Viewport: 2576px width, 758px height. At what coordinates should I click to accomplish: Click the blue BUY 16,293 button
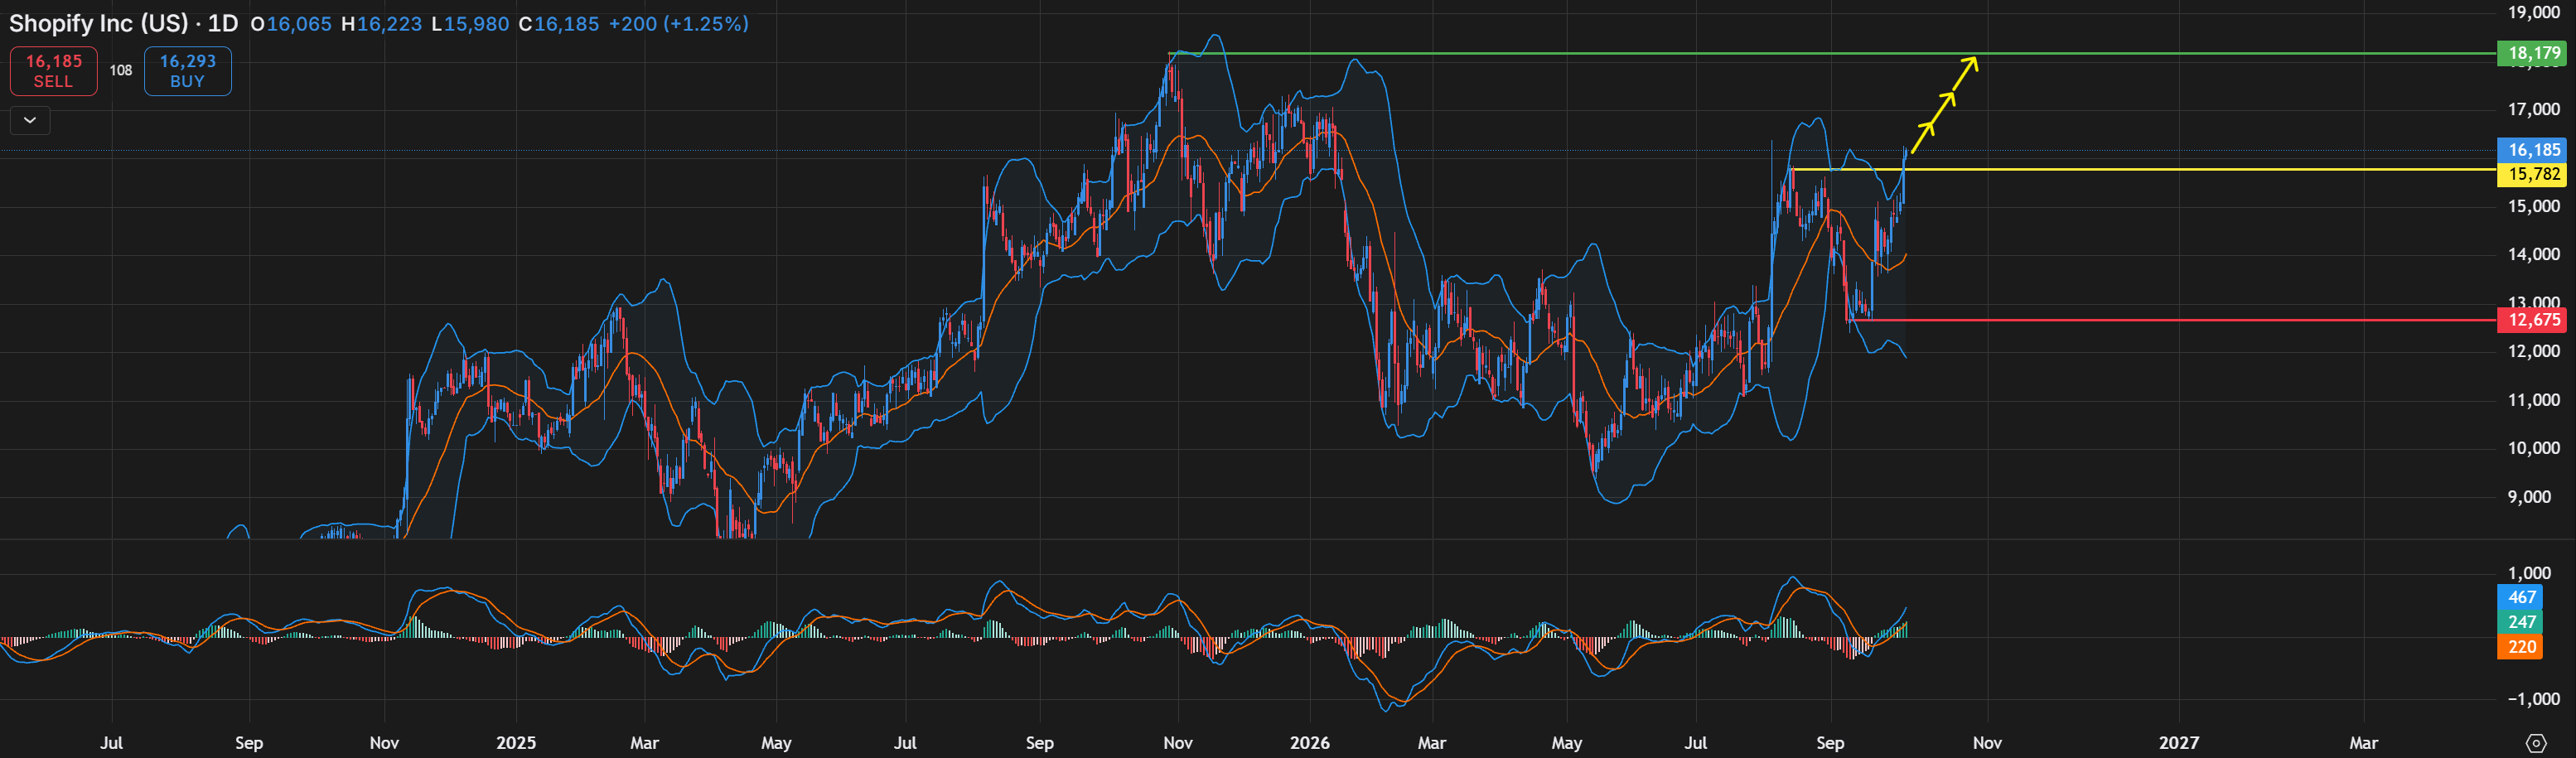click(x=188, y=71)
